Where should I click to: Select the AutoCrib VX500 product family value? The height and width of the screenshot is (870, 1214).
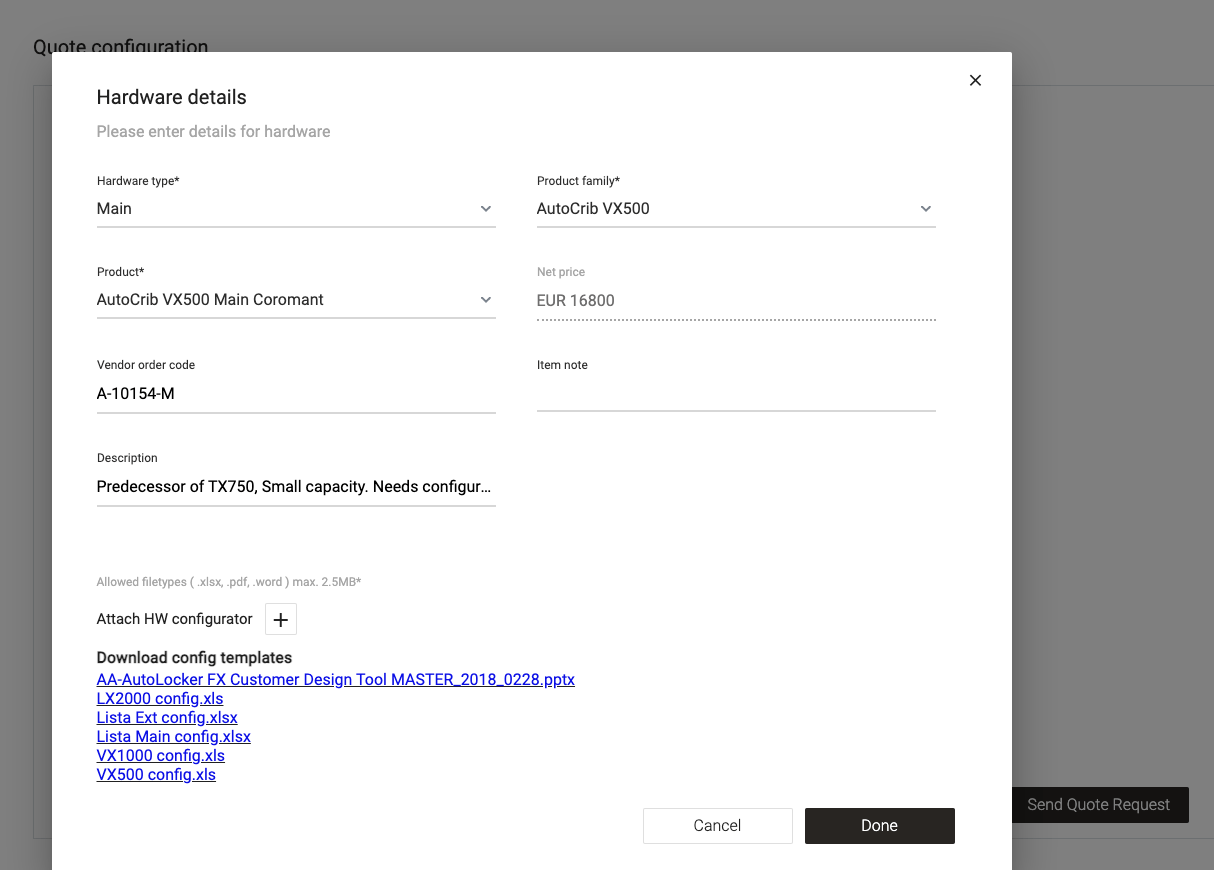pos(593,209)
